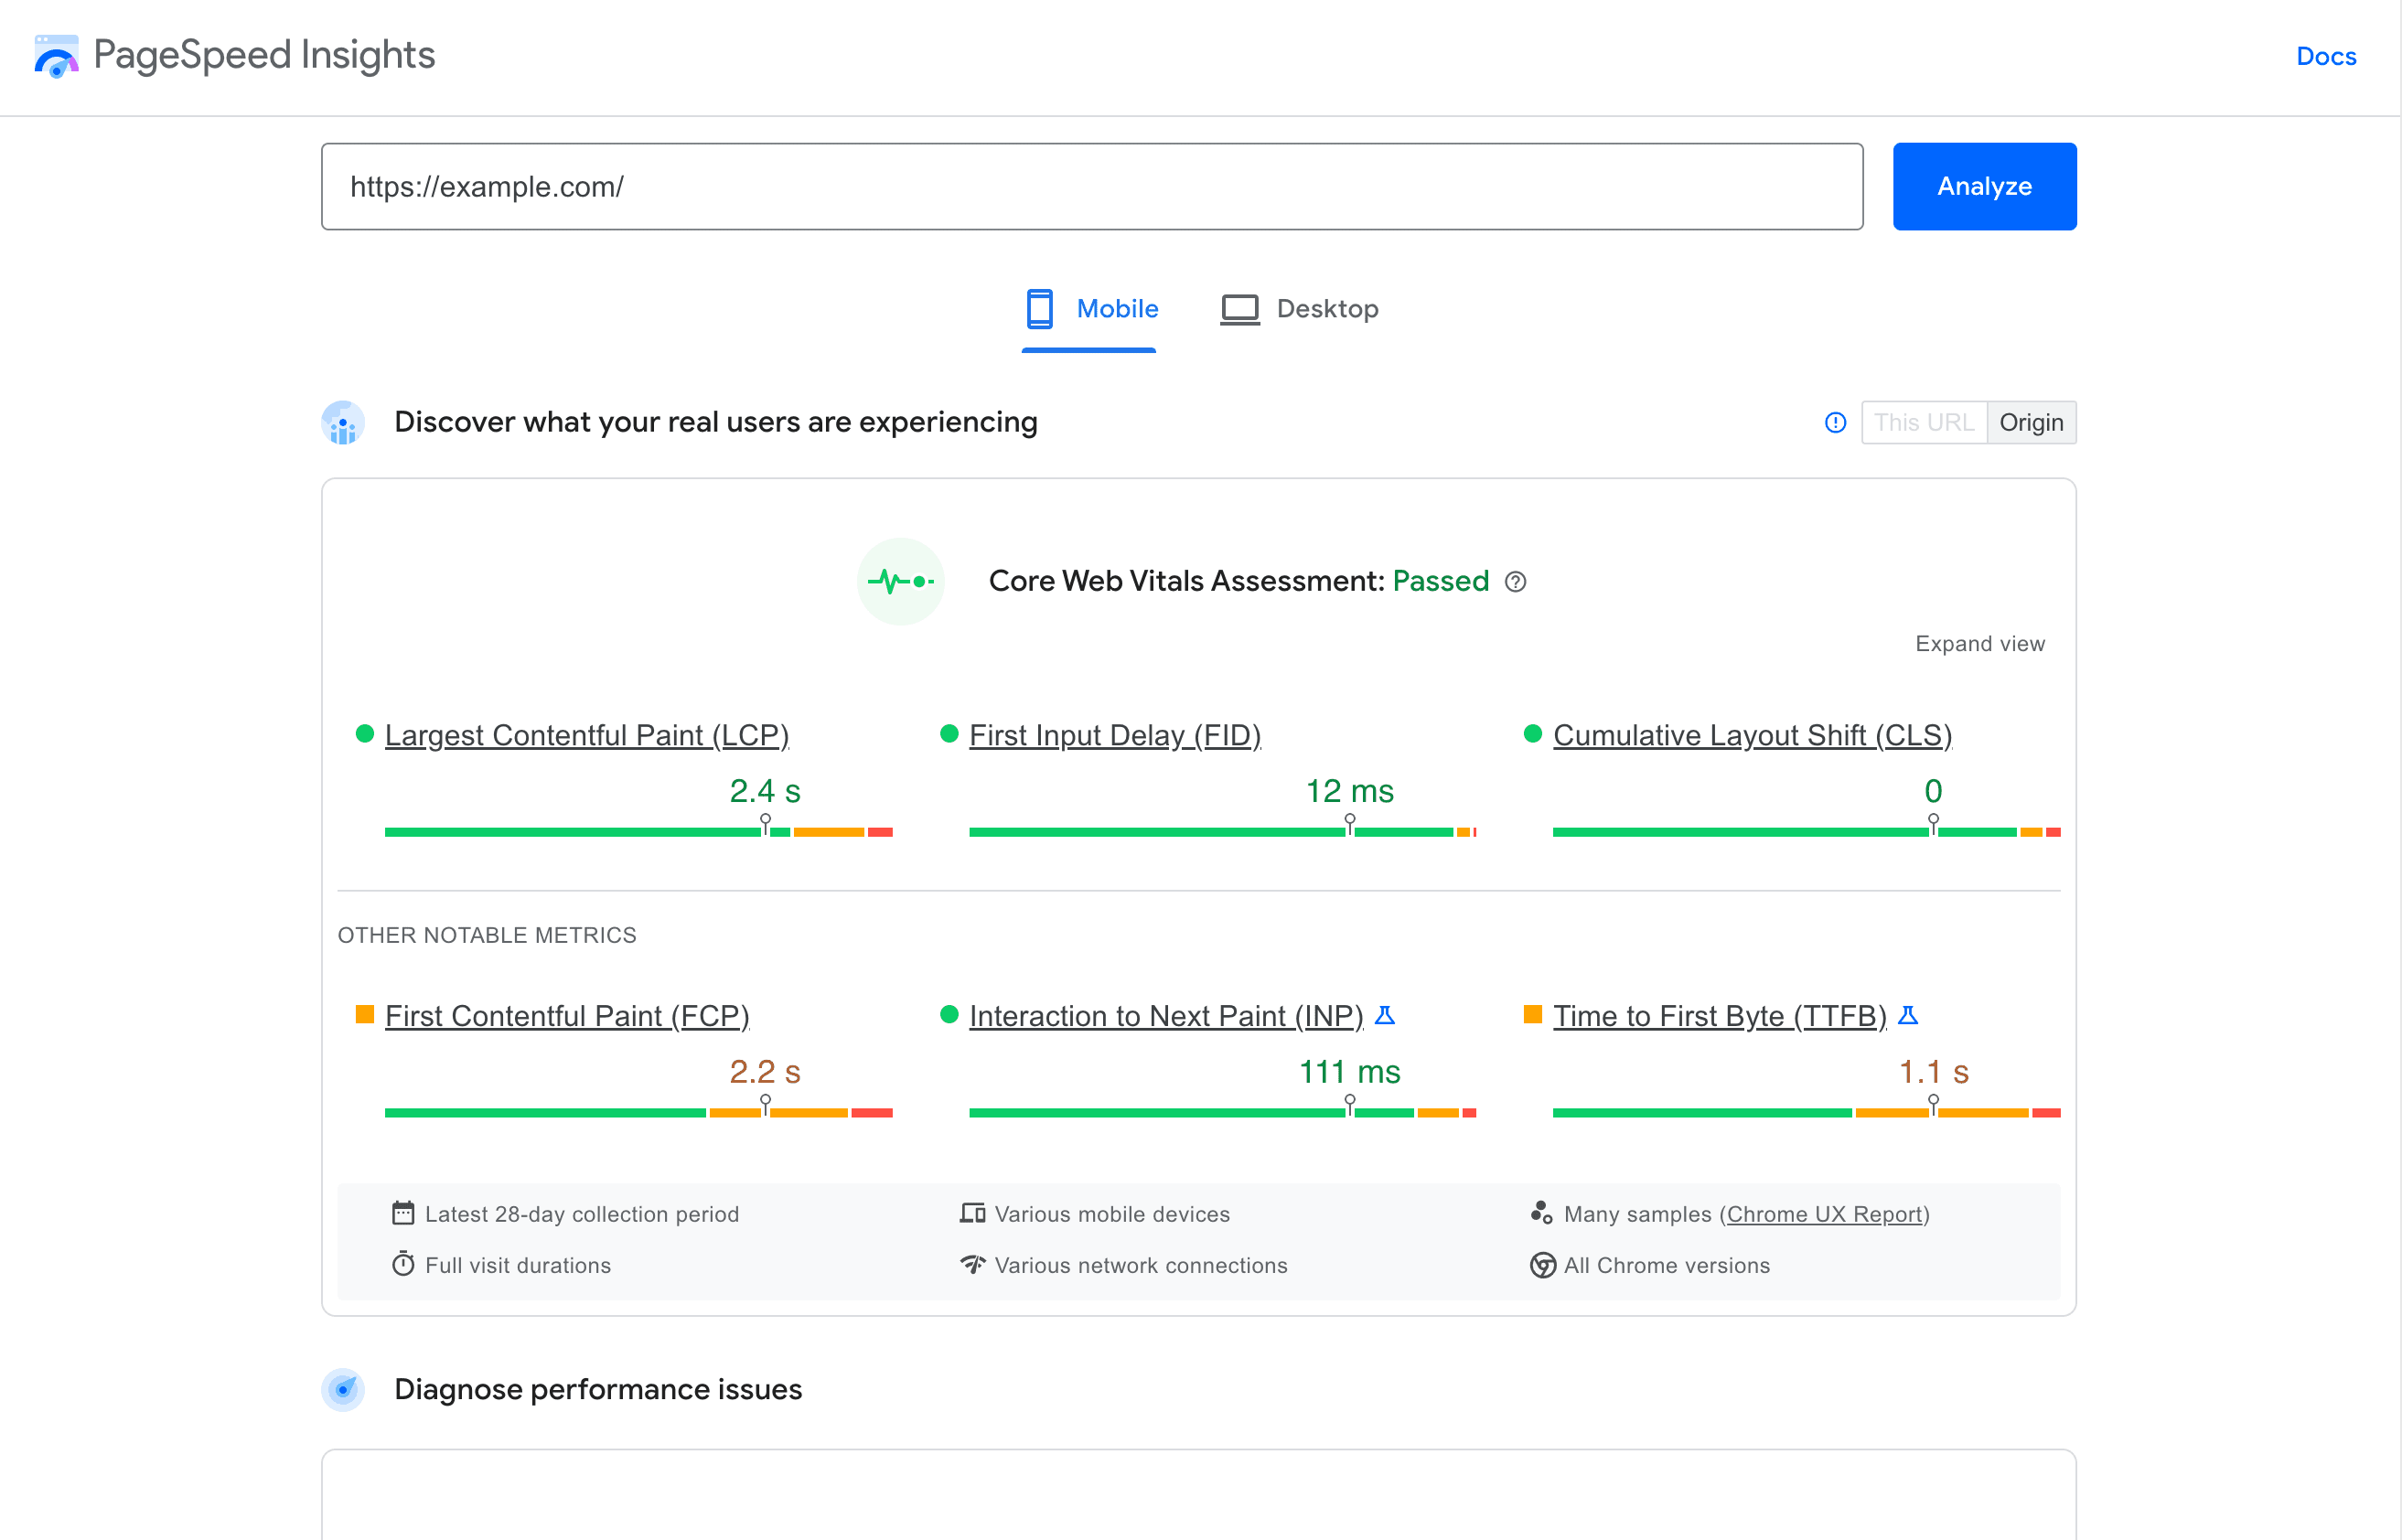Open Cumulative Layout Shift (CLS) link
The width and height of the screenshot is (2402, 1540).
pos(1752,735)
